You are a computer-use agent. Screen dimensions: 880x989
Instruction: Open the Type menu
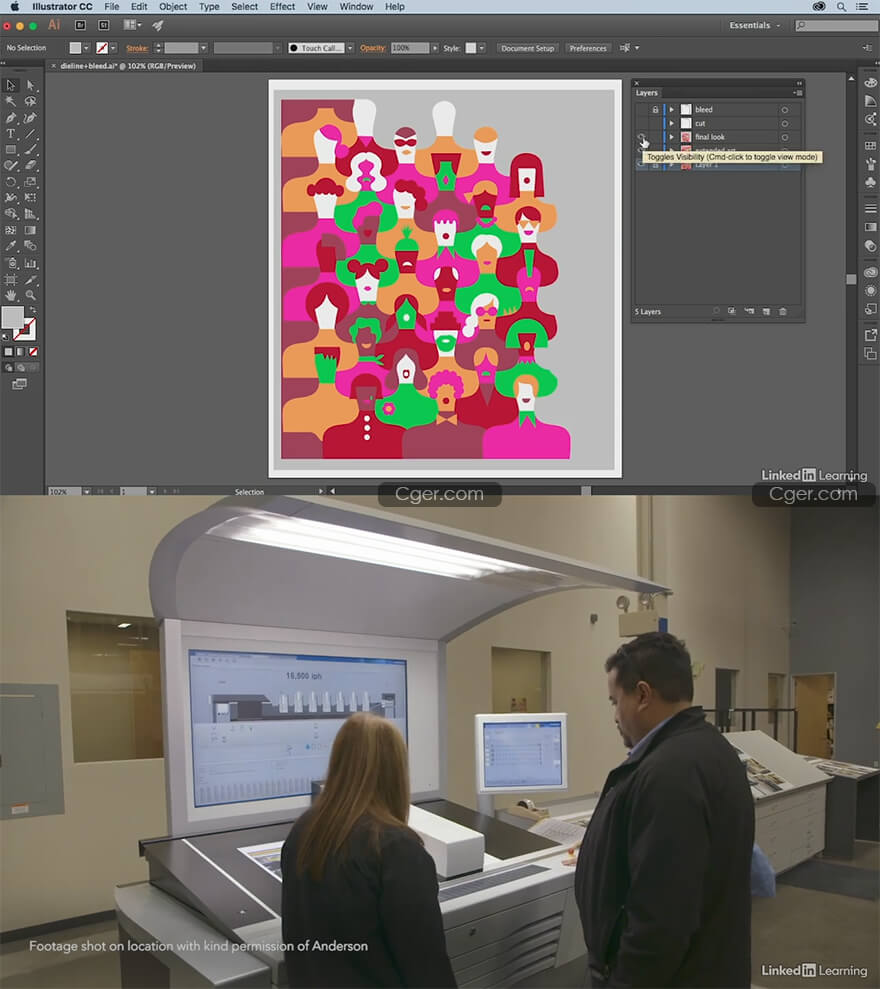[209, 6]
